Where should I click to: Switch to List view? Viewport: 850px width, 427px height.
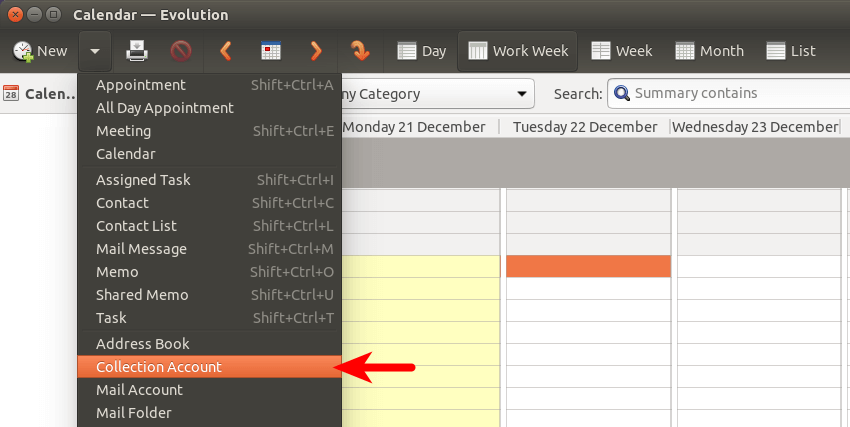[790, 51]
